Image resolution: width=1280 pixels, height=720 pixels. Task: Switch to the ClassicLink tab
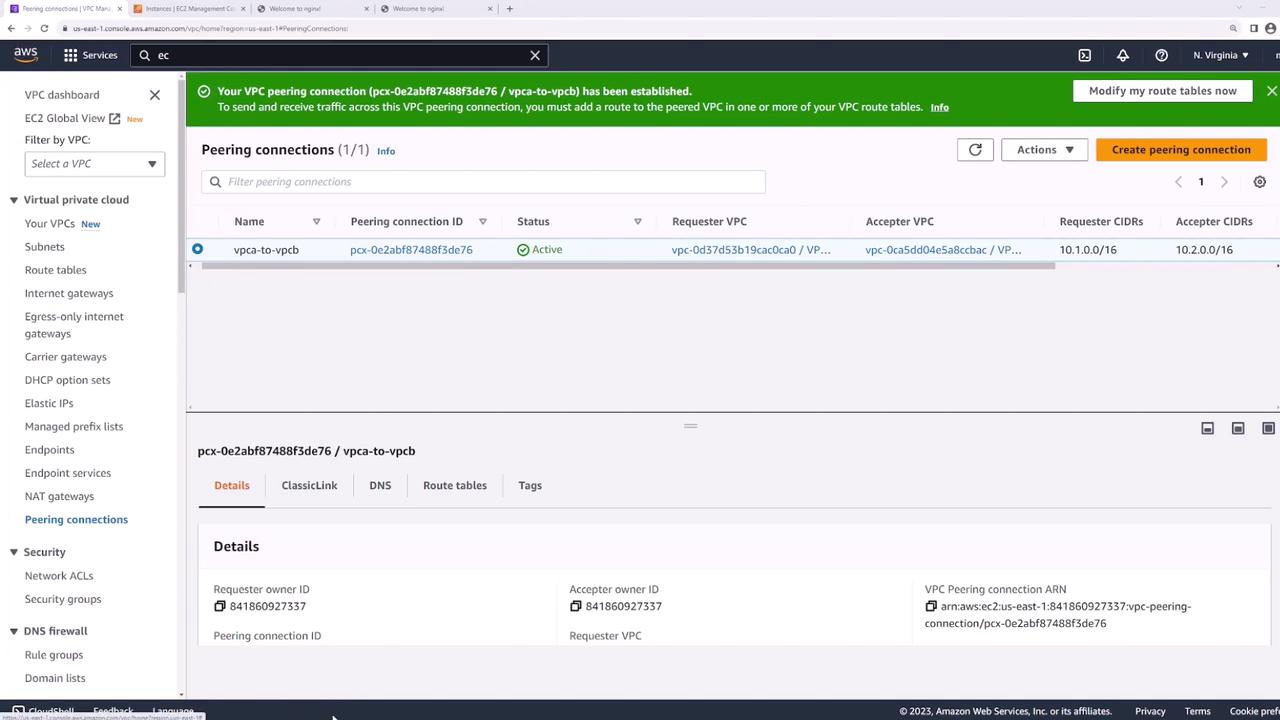(309, 485)
